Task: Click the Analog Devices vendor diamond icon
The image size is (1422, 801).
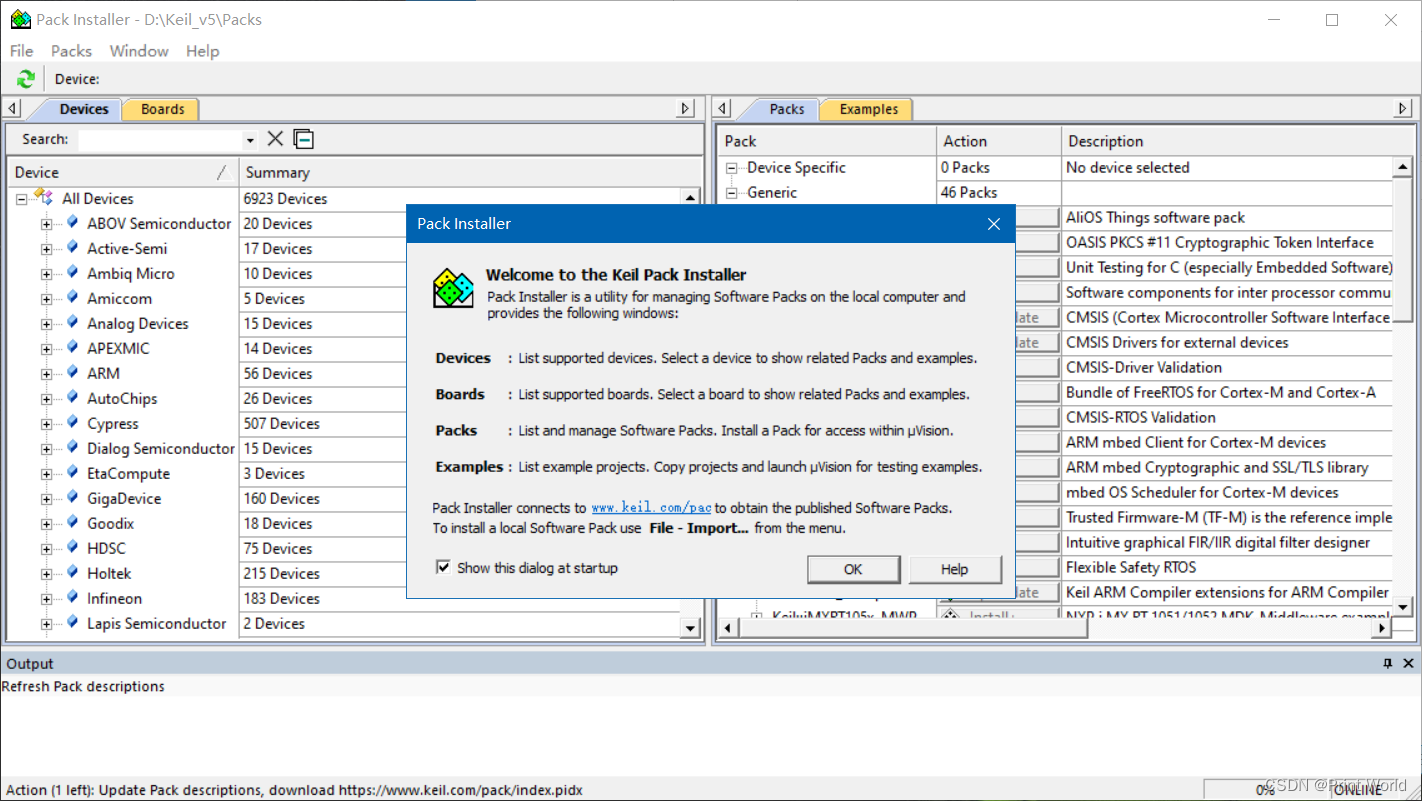Action: pos(72,322)
